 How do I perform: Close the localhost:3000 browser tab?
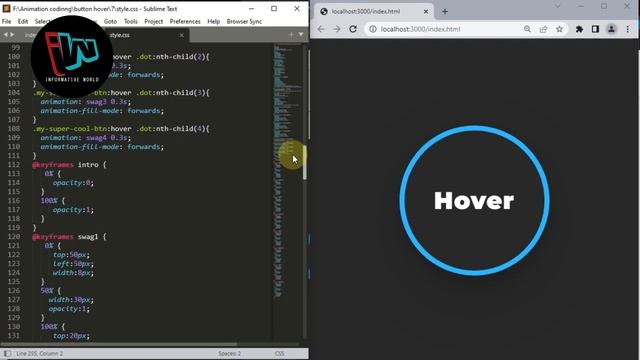[x=426, y=11]
